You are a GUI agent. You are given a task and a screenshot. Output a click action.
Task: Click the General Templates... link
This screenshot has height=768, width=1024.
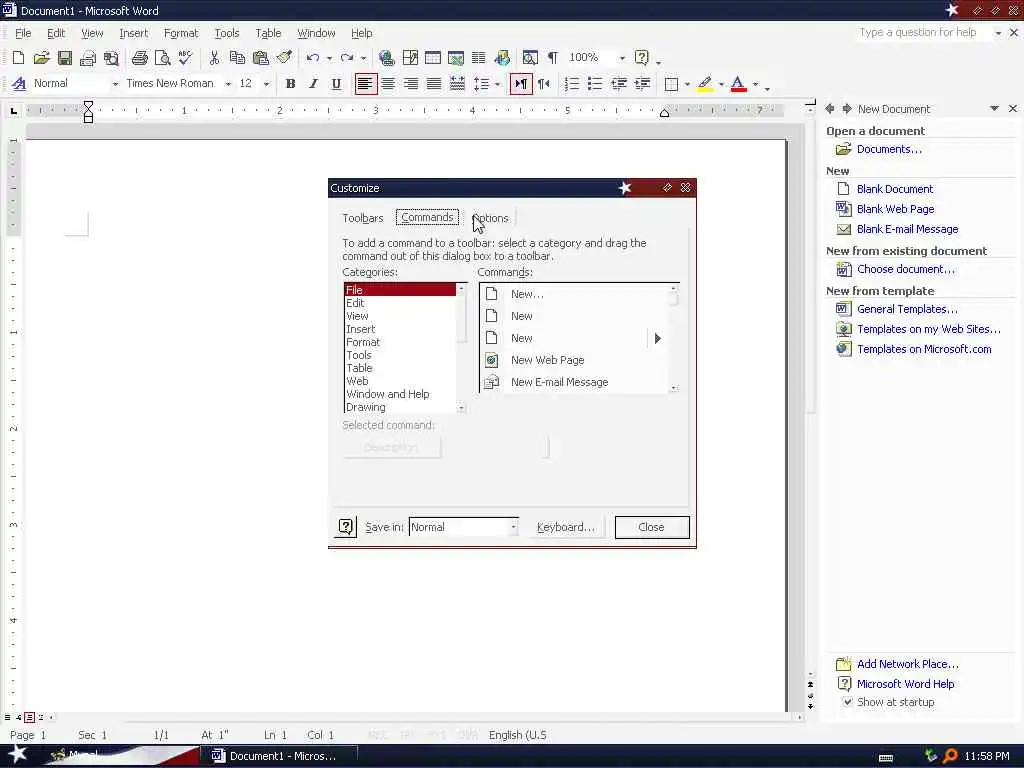click(907, 309)
